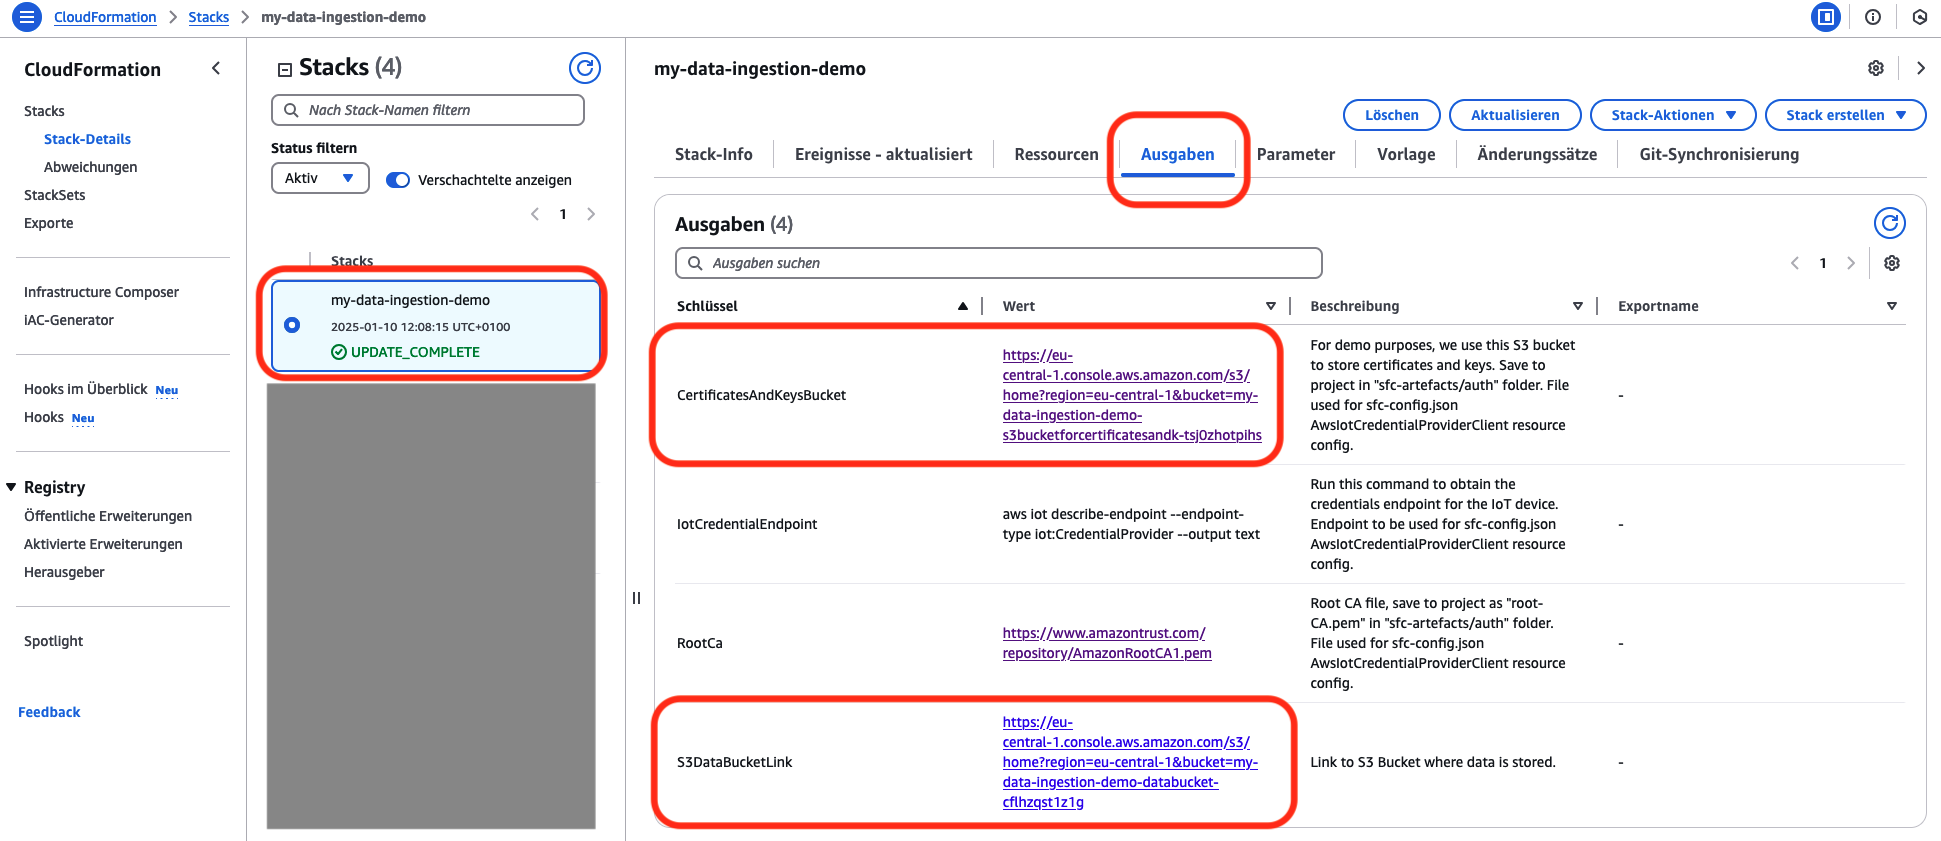Image resolution: width=1941 pixels, height=841 pixels.
Task: Select the IotCredentialEndpoint key cell
Action: click(x=747, y=524)
